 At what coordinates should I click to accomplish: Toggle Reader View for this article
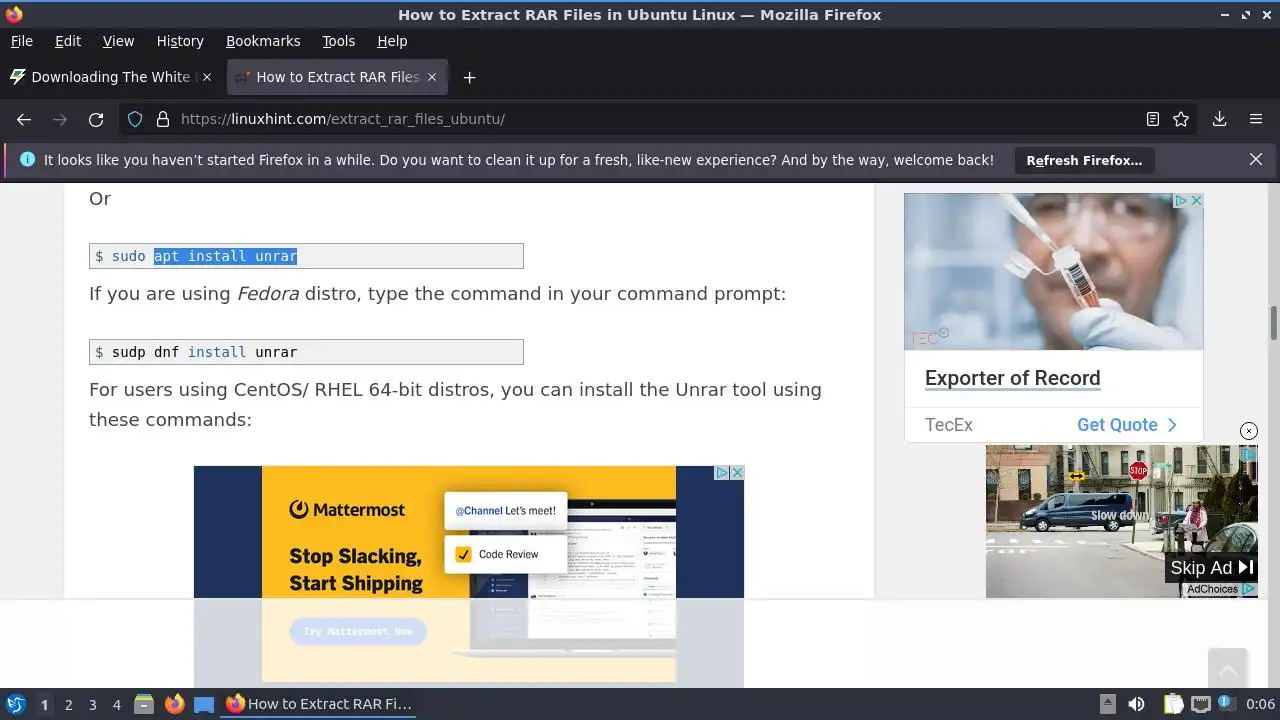point(1153,119)
